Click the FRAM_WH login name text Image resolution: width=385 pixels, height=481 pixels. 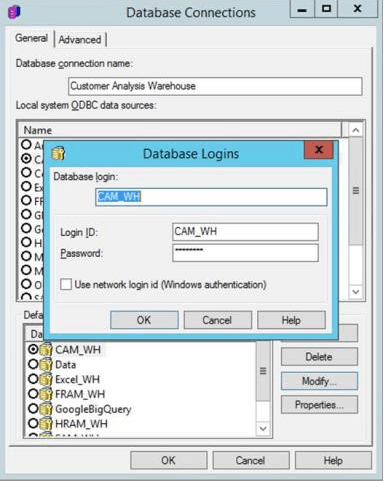(80, 394)
